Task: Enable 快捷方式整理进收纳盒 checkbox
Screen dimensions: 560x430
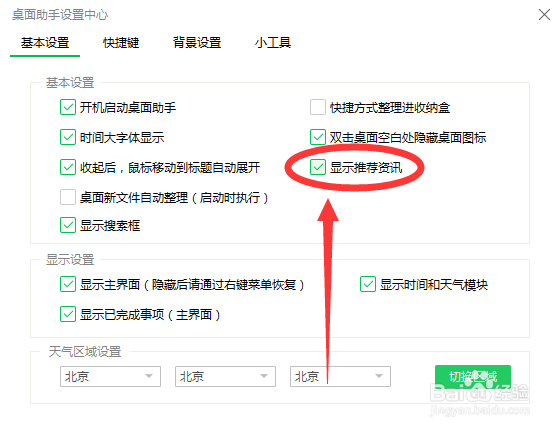Action: [318, 107]
